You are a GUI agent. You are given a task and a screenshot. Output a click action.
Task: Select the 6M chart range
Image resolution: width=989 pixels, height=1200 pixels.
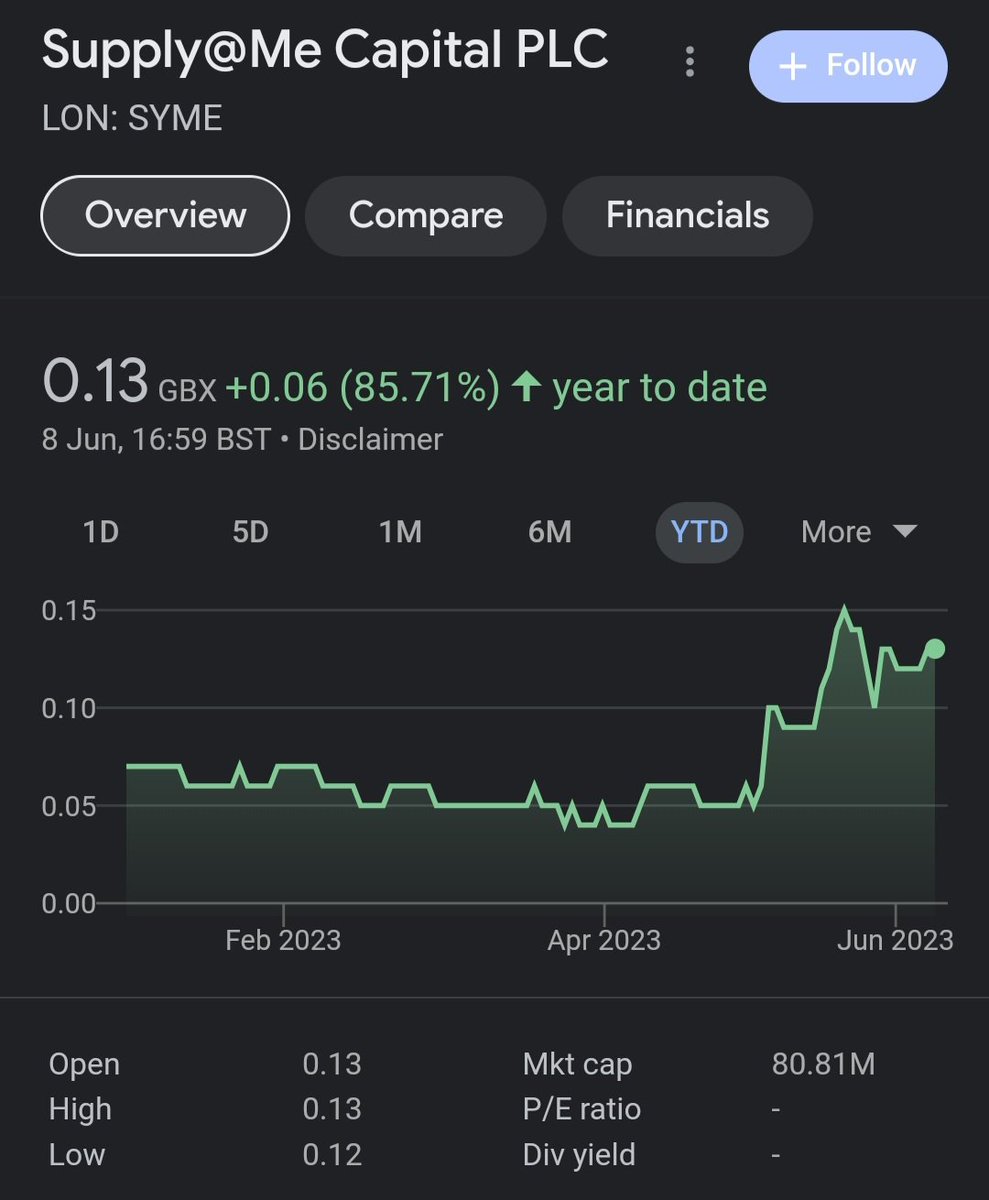(x=550, y=532)
